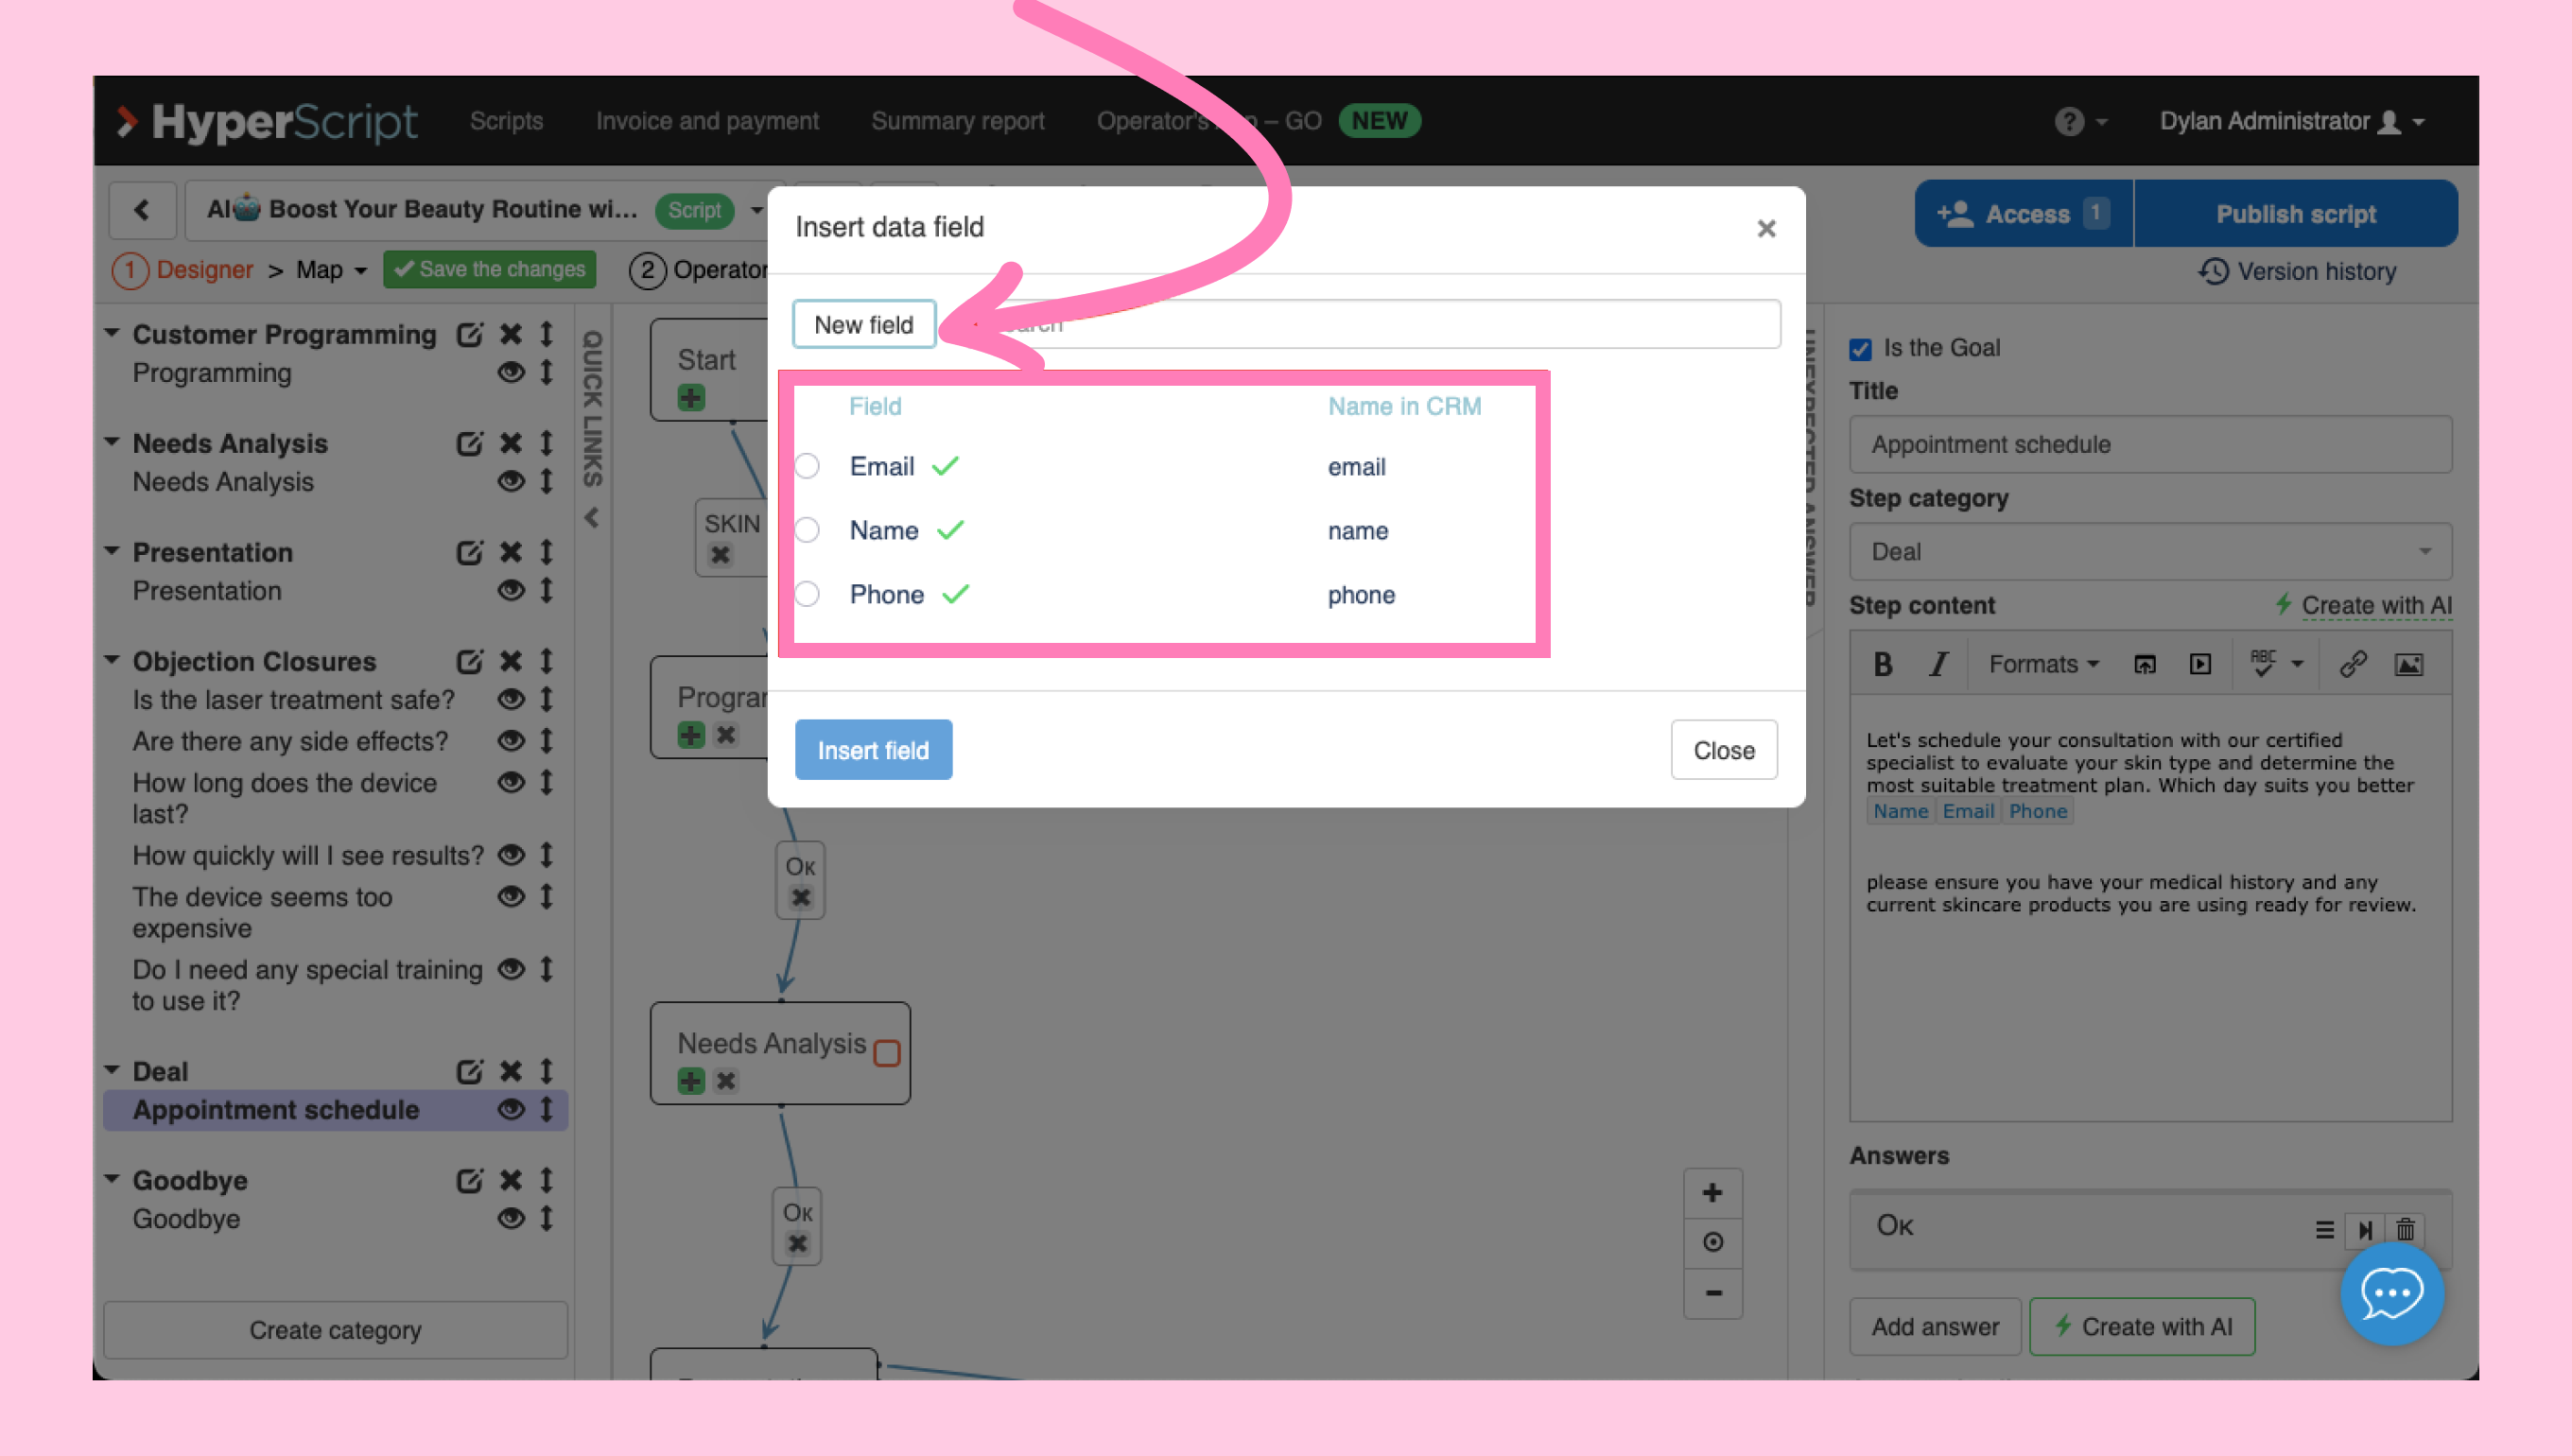
Task: Open the Formats dropdown in editor
Action: (x=2043, y=664)
